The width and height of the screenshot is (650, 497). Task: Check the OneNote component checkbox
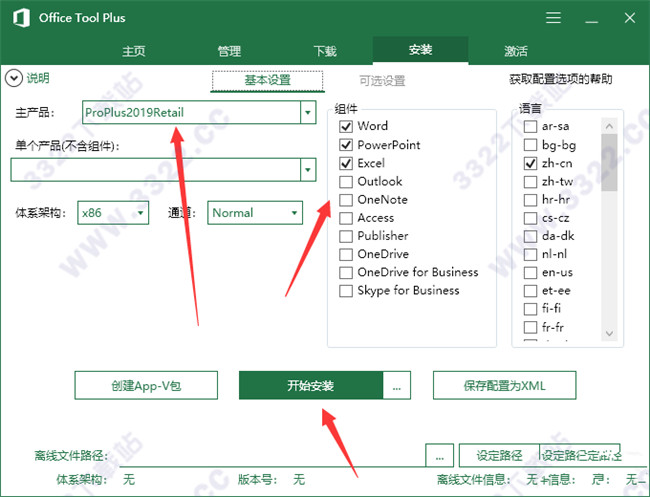[346, 200]
